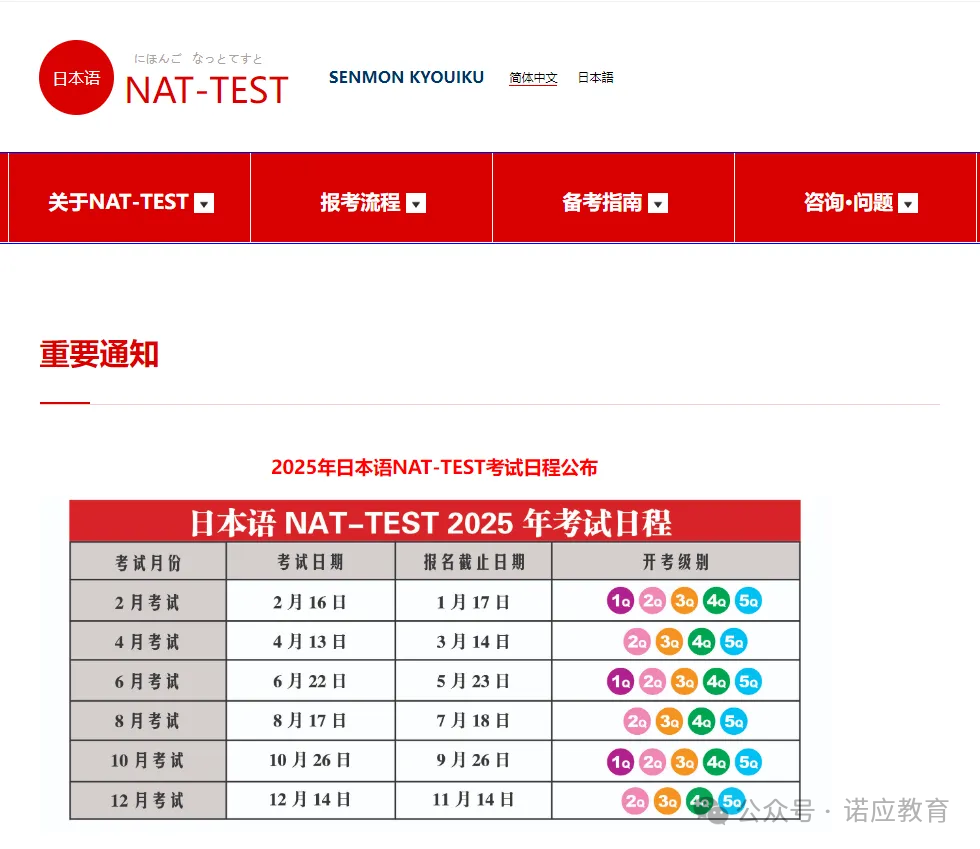Viewport: 980px width, 849px height.
Task: Click the 12月14日 exam date cell
Action: tap(311, 800)
